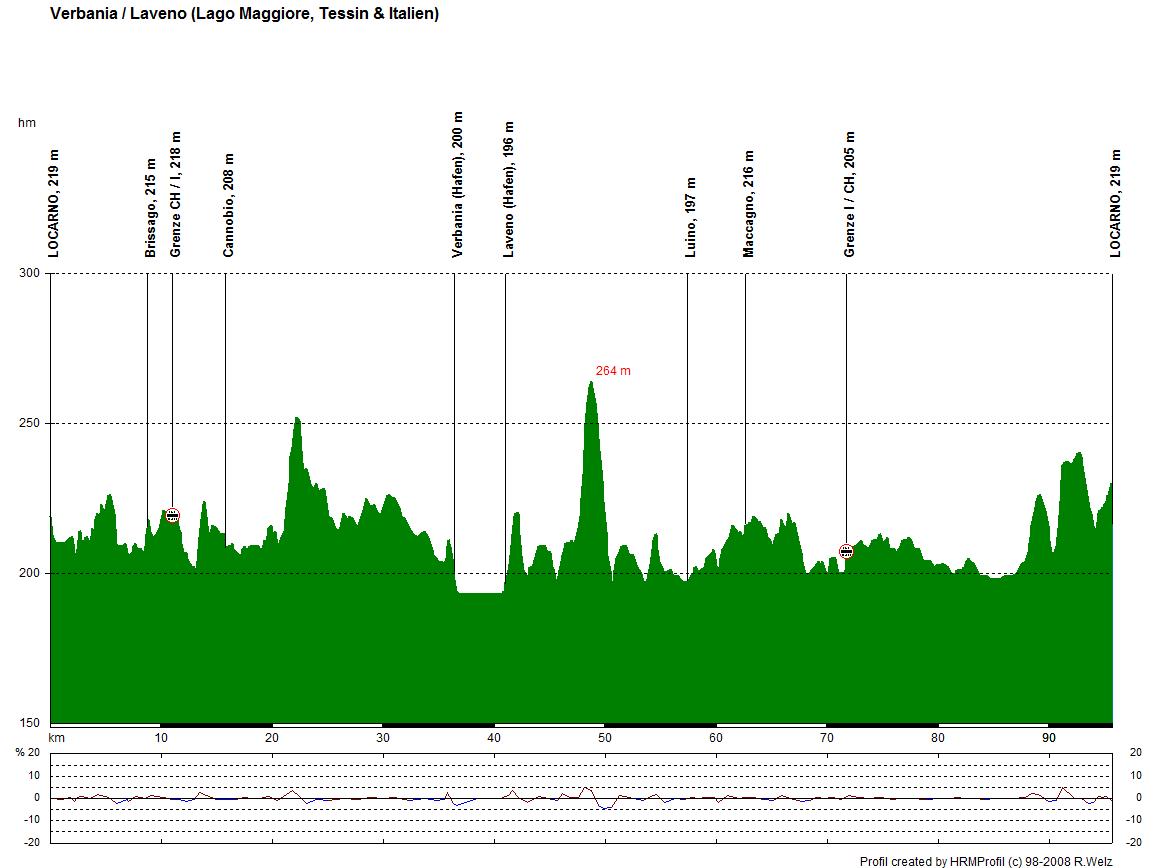Viewport: 1162px width, 868px height.
Task: Click the Luino vertical marker line
Action: coord(687,426)
